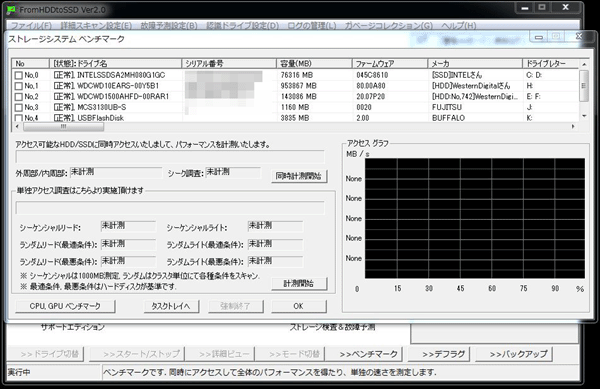Viewport: 600px width, 389px height.
Task: Click the drive list scroll-down arrow
Action: point(584,116)
